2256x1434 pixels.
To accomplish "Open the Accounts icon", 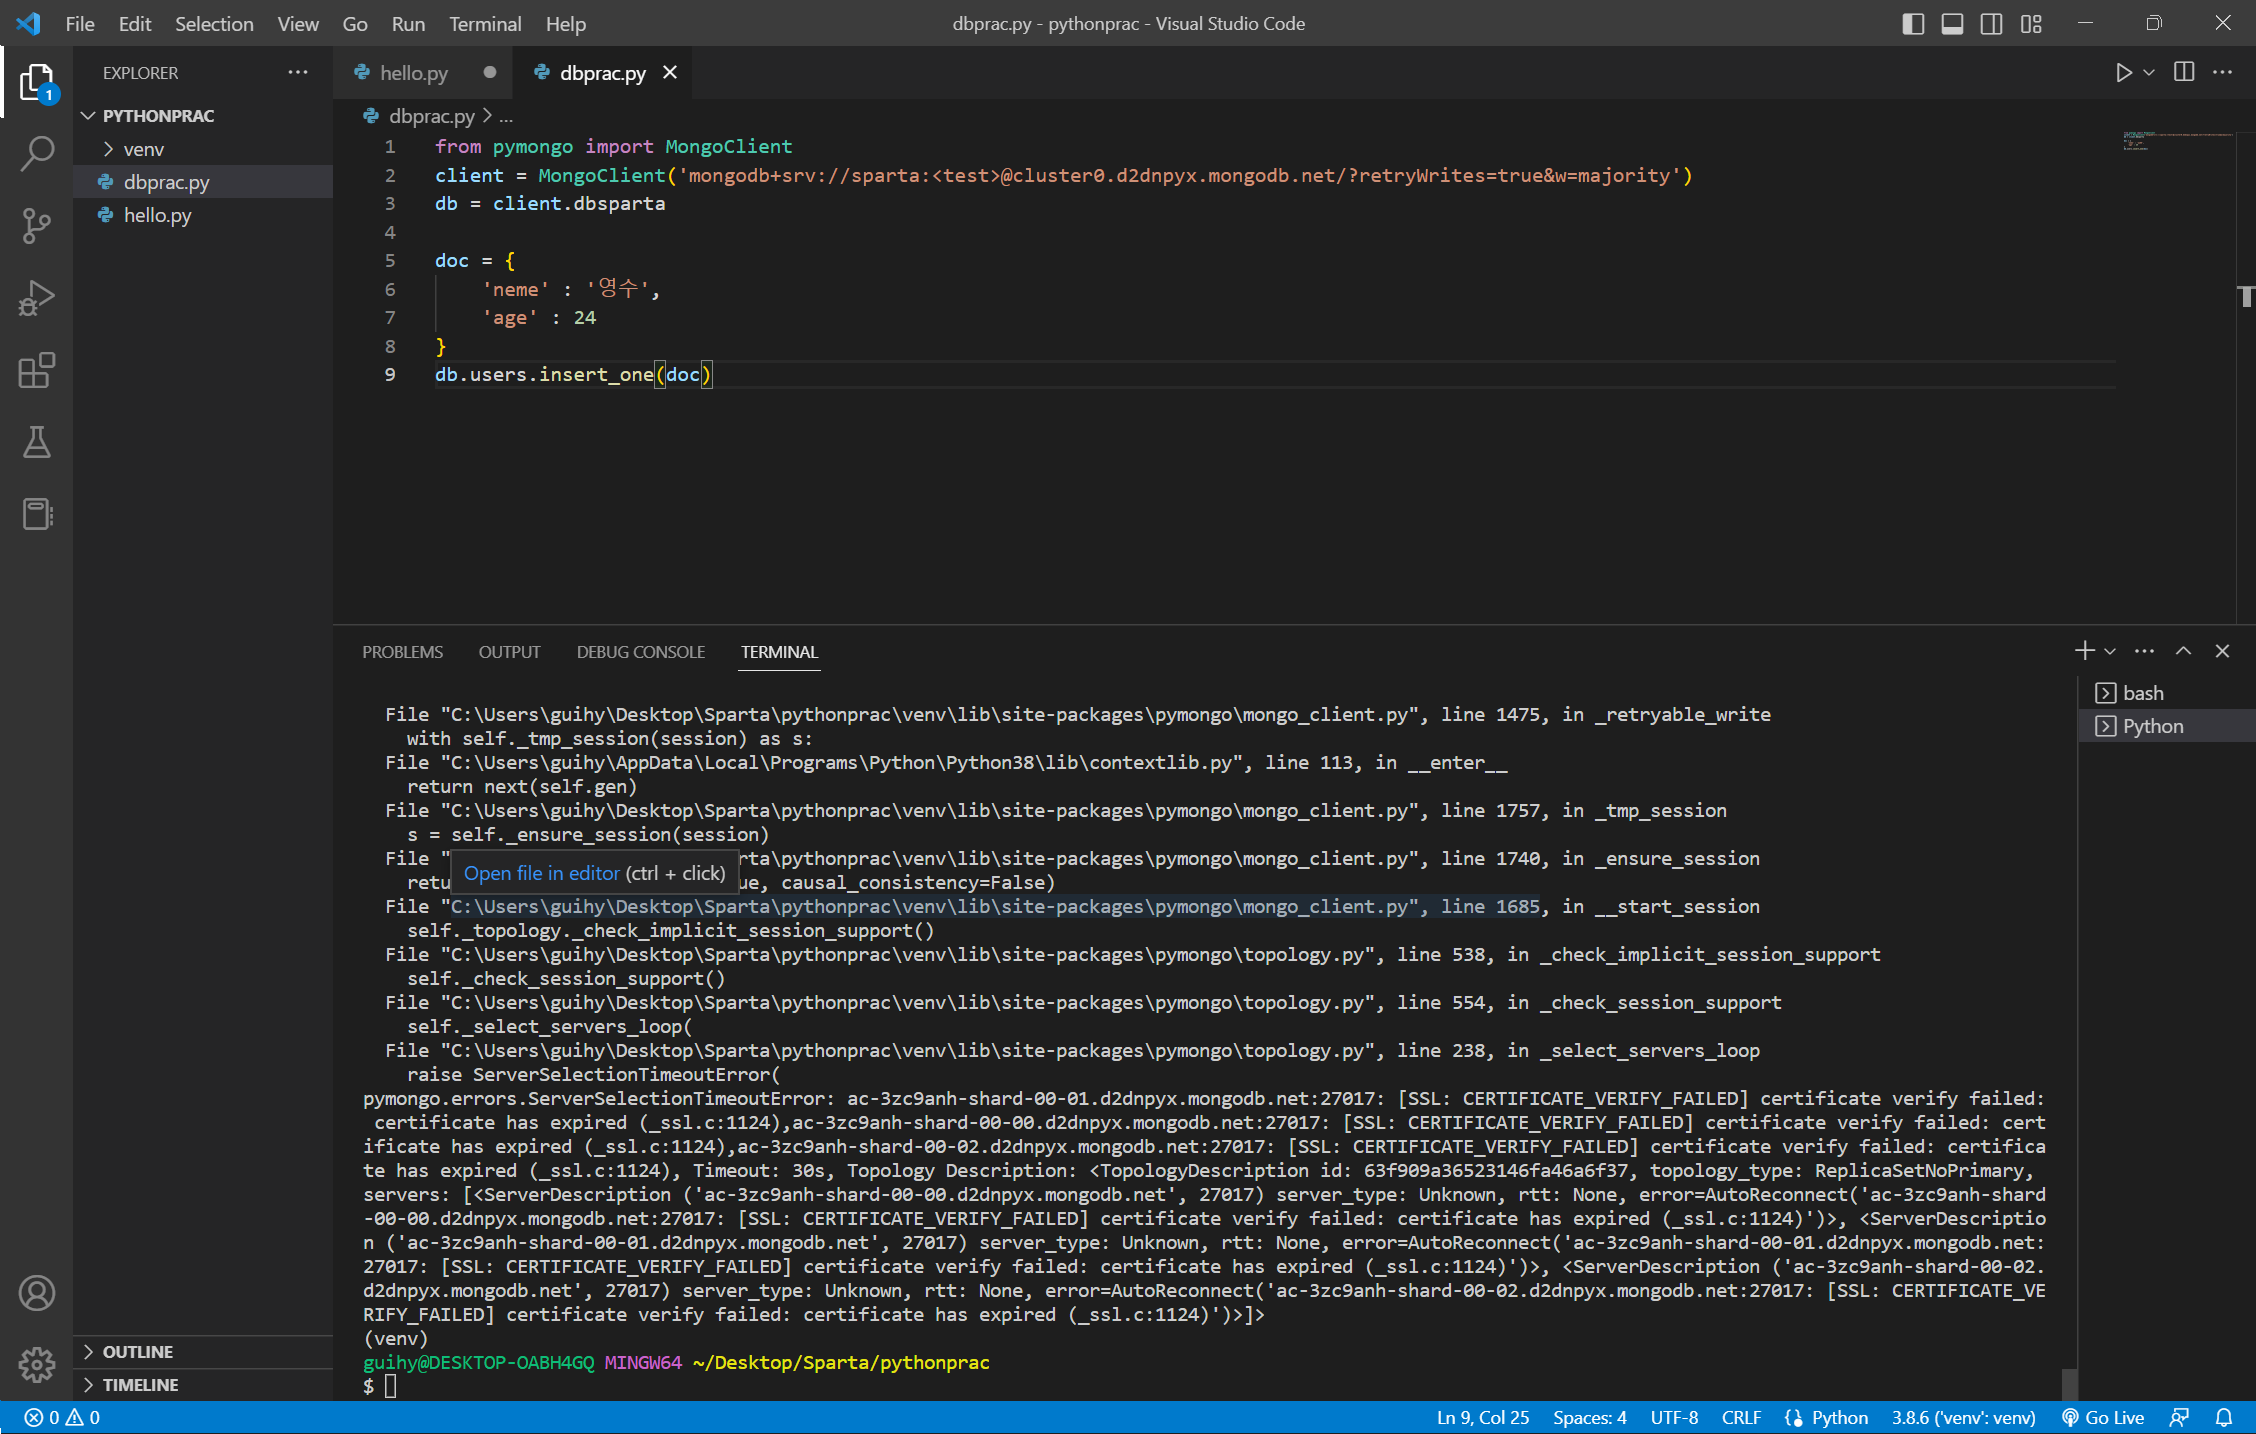I will click(37, 1293).
